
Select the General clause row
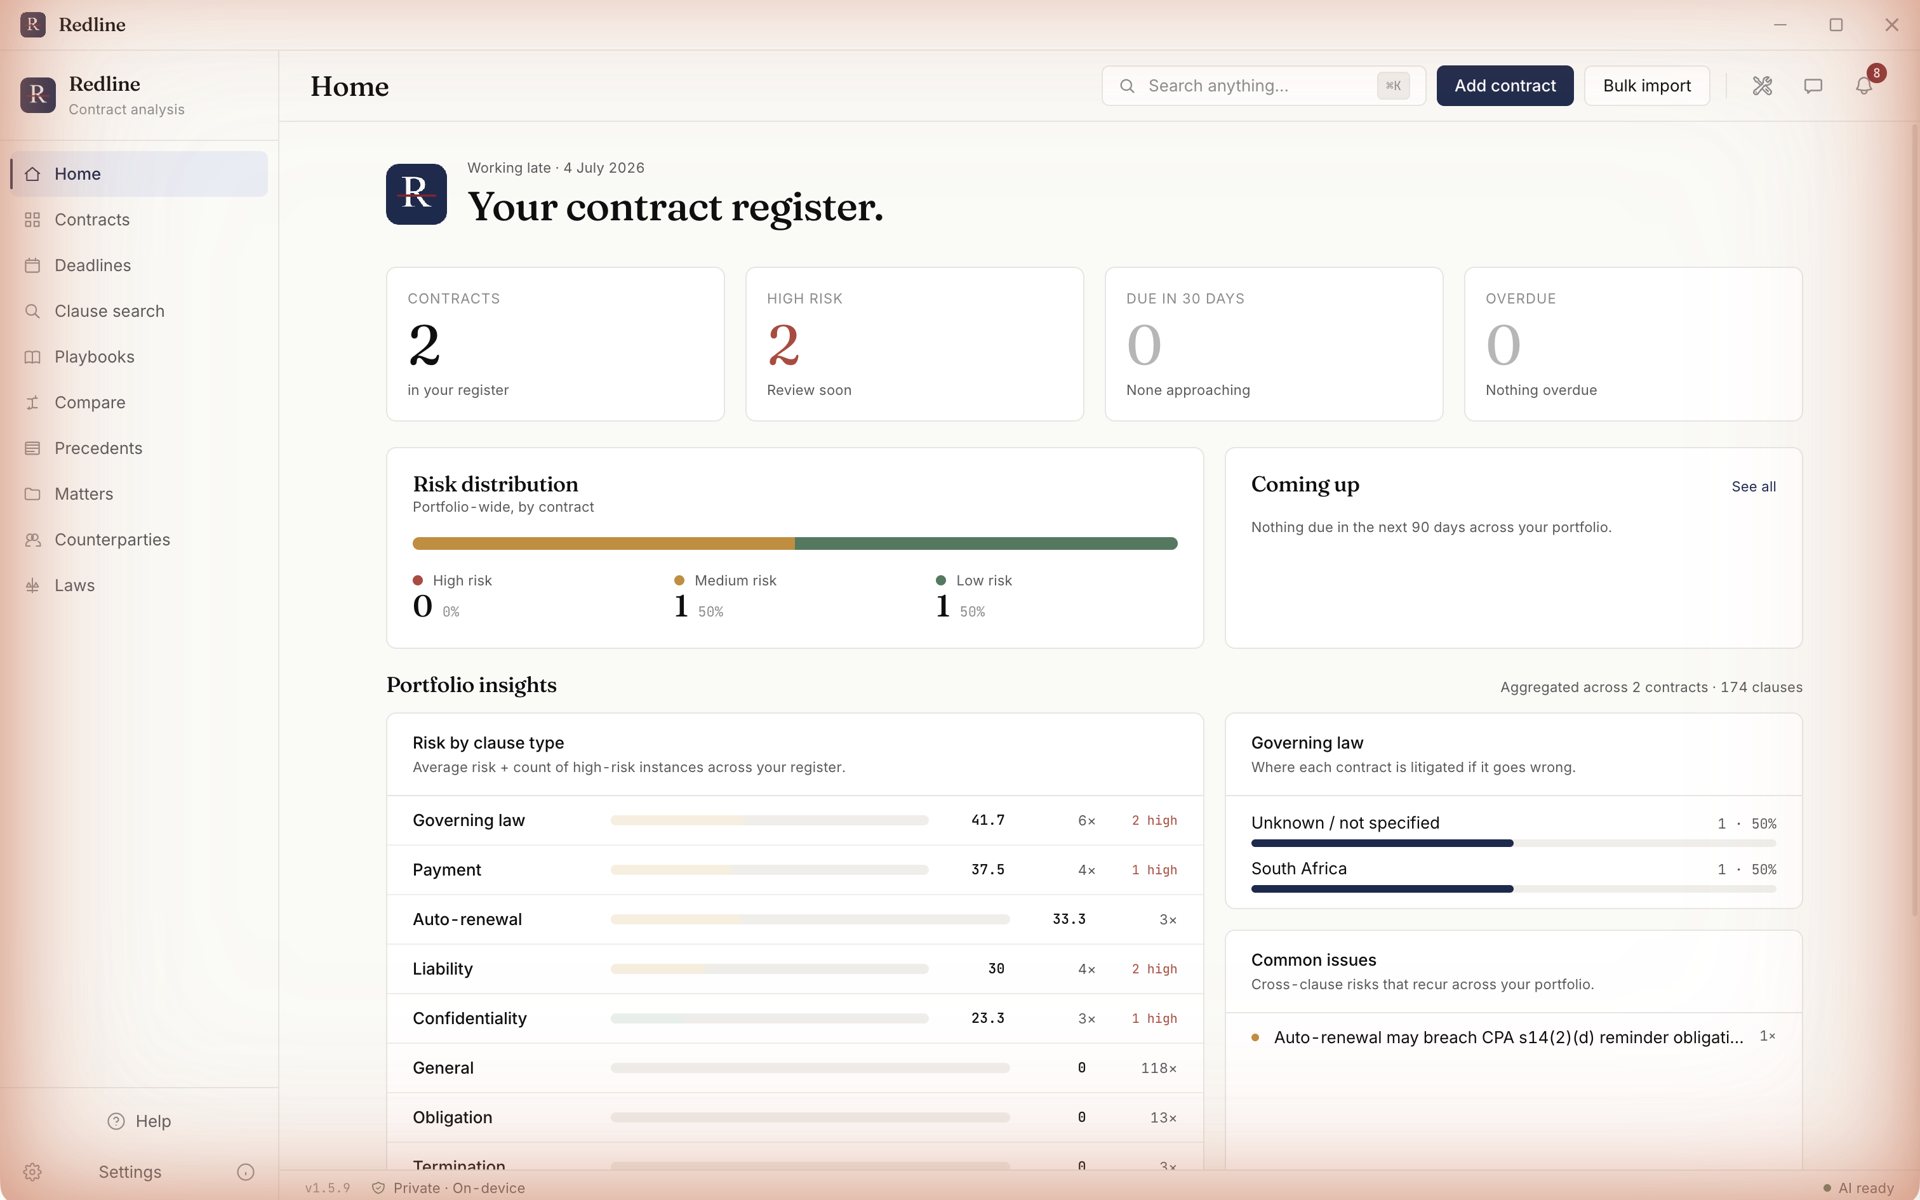[x=795, y=1068]
